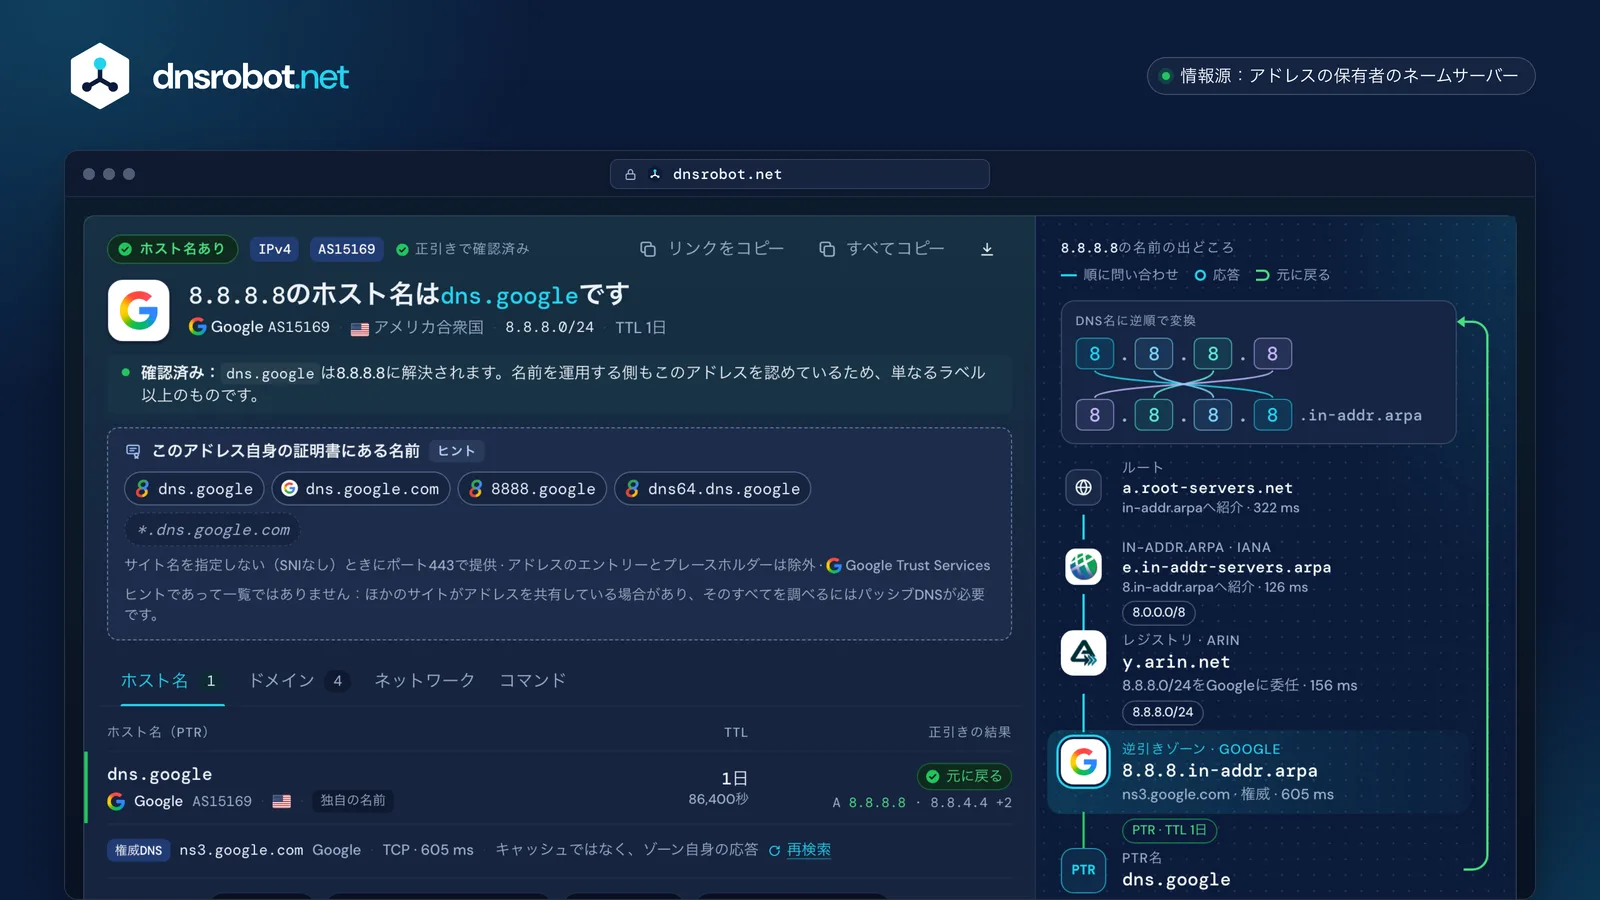Click the 8.0.0.0/8 chip
This screenshot has height=900, width=1600.
1159,612
